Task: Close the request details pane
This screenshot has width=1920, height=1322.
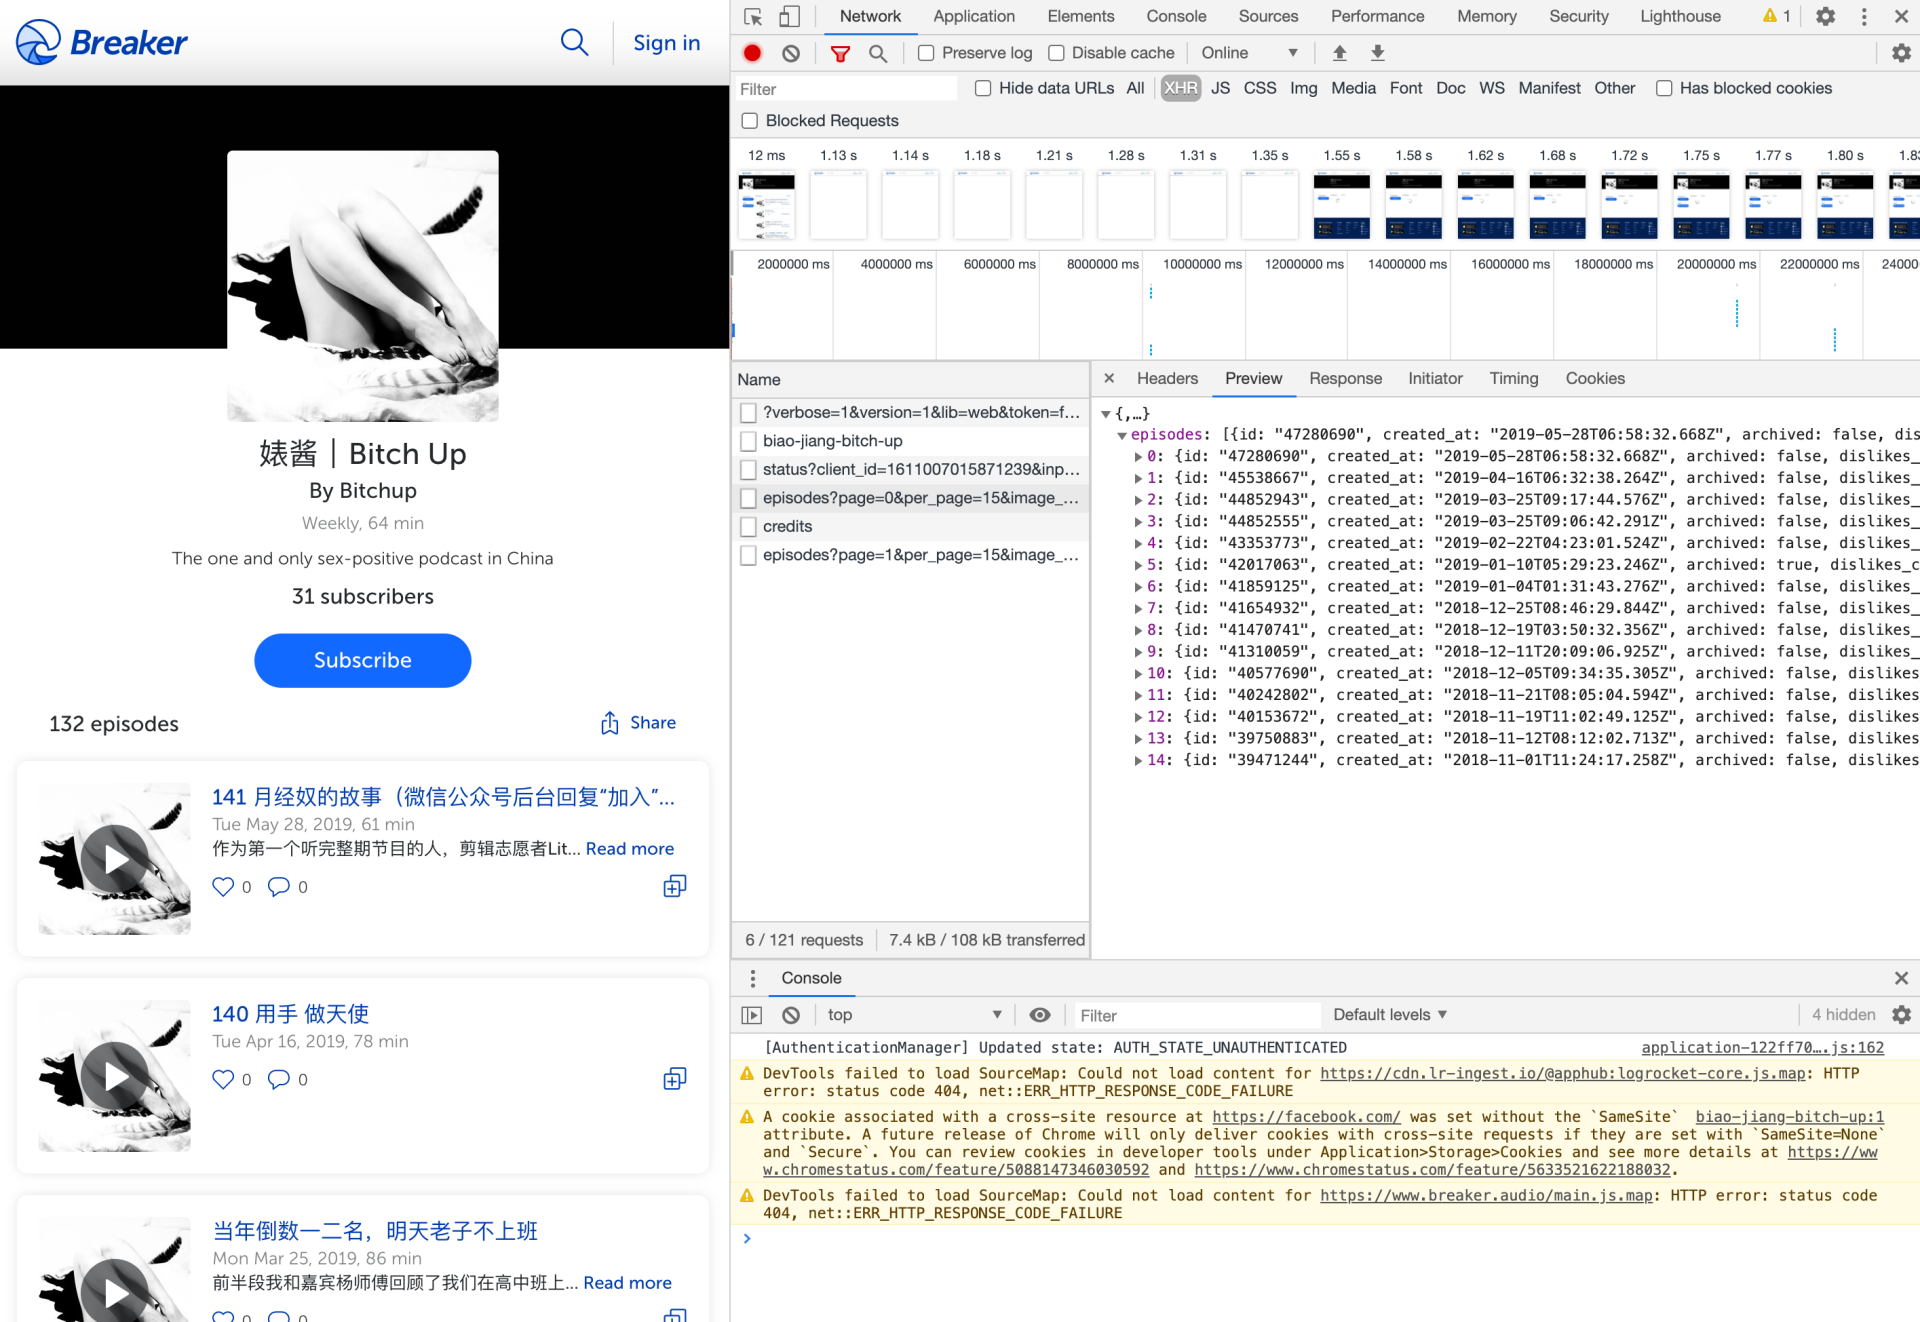Action: 1108,378
